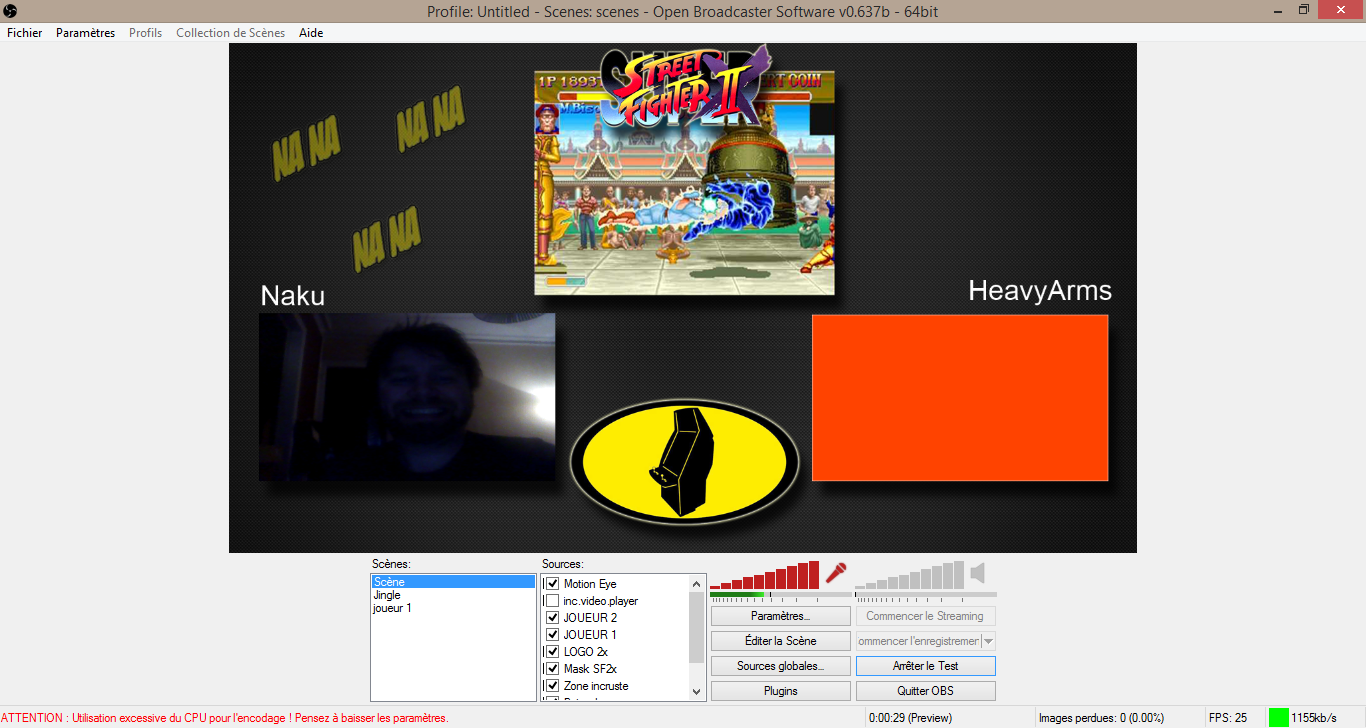Screen dimensions: 1366x728
Task: Mute the microphone via the red mic icon
Action: 836,574
